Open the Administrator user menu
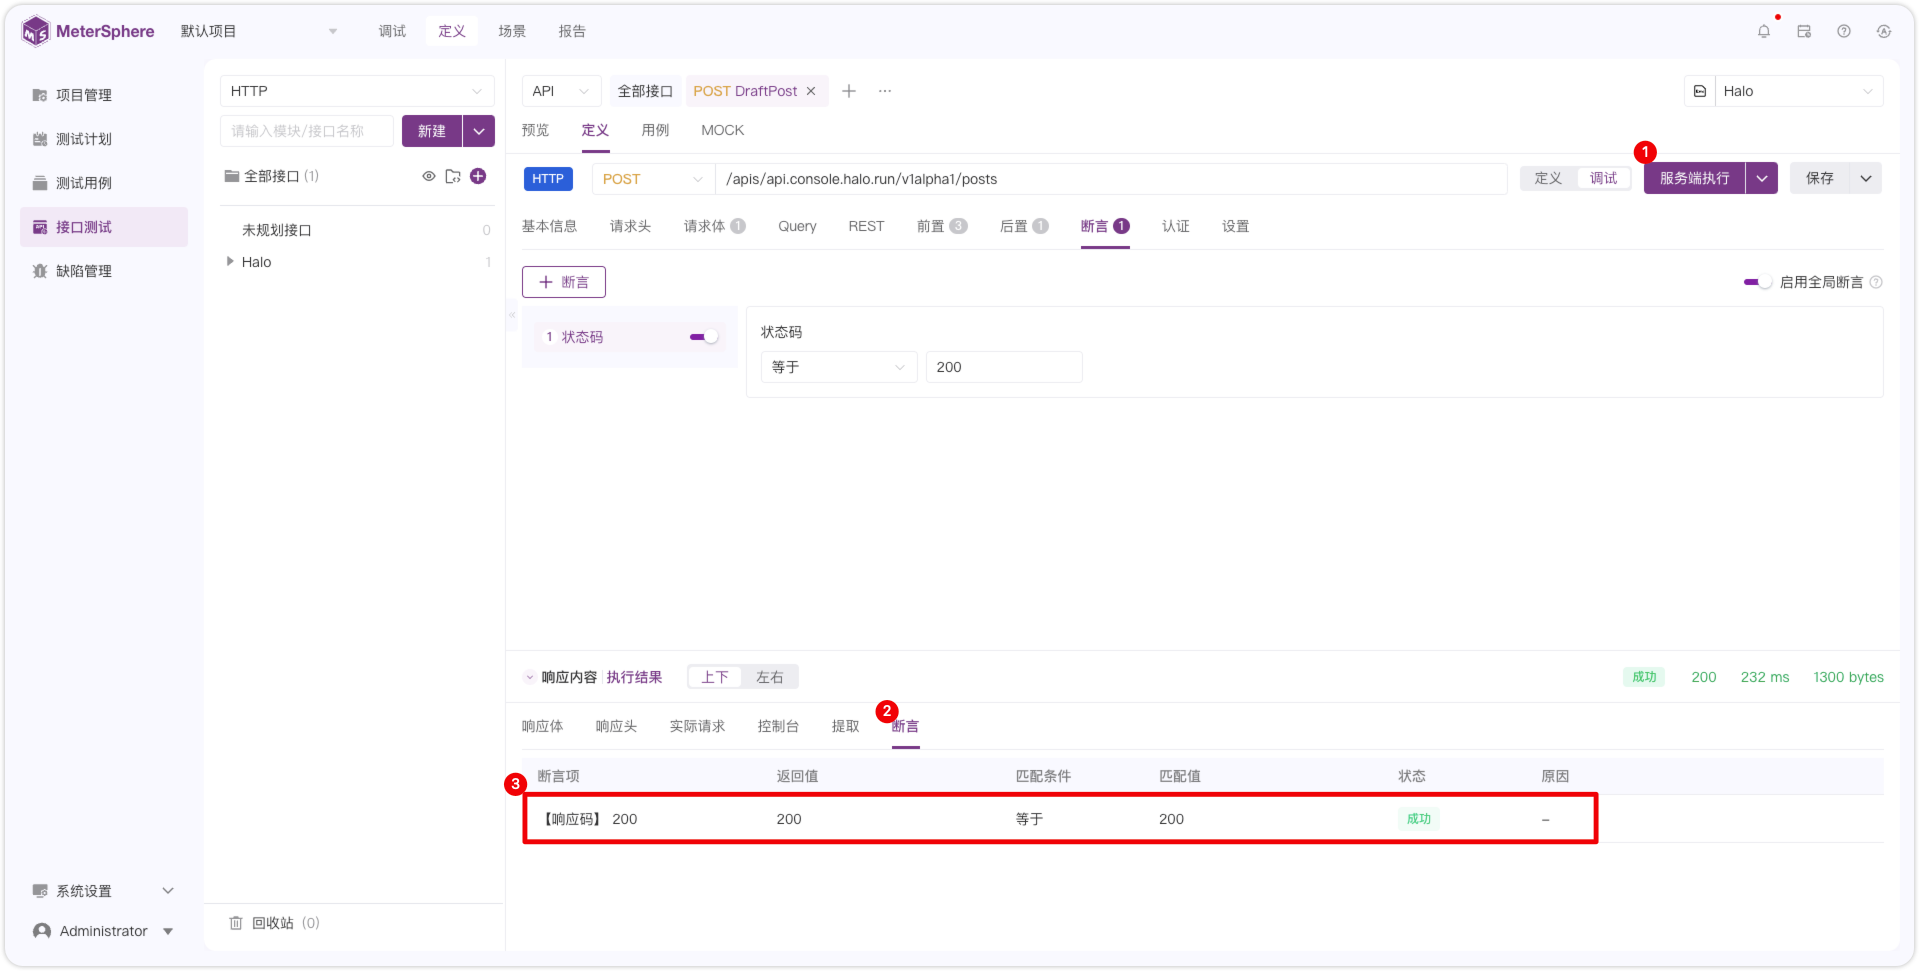The height and width of the screenshot is (971, 1919). (x=104, y=931)
